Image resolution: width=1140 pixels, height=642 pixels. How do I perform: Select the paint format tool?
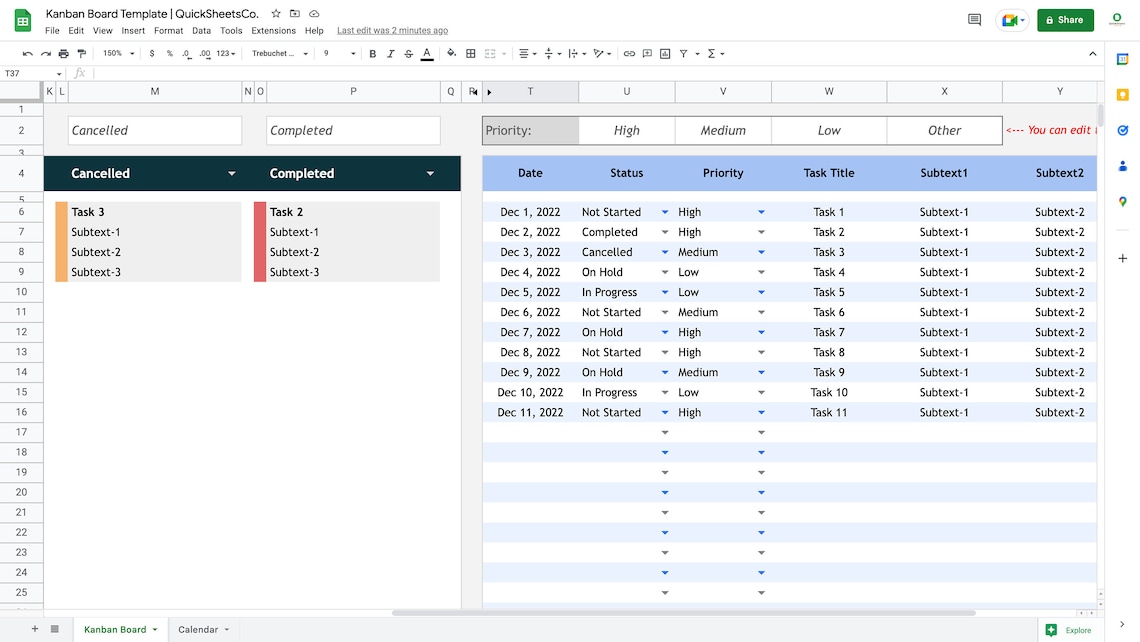(82, 54)
